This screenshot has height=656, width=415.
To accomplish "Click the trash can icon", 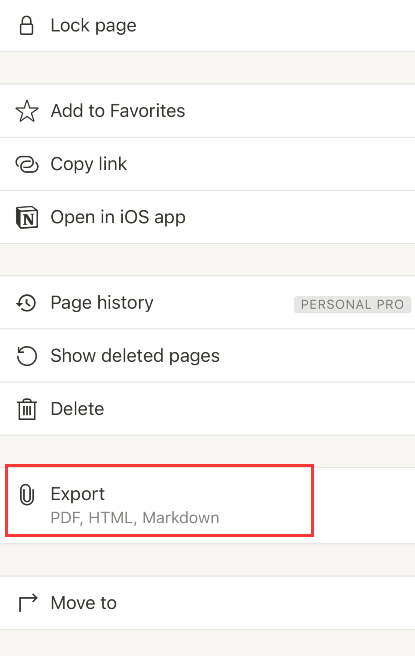I will pyautogui.click(x=27, y=409).
